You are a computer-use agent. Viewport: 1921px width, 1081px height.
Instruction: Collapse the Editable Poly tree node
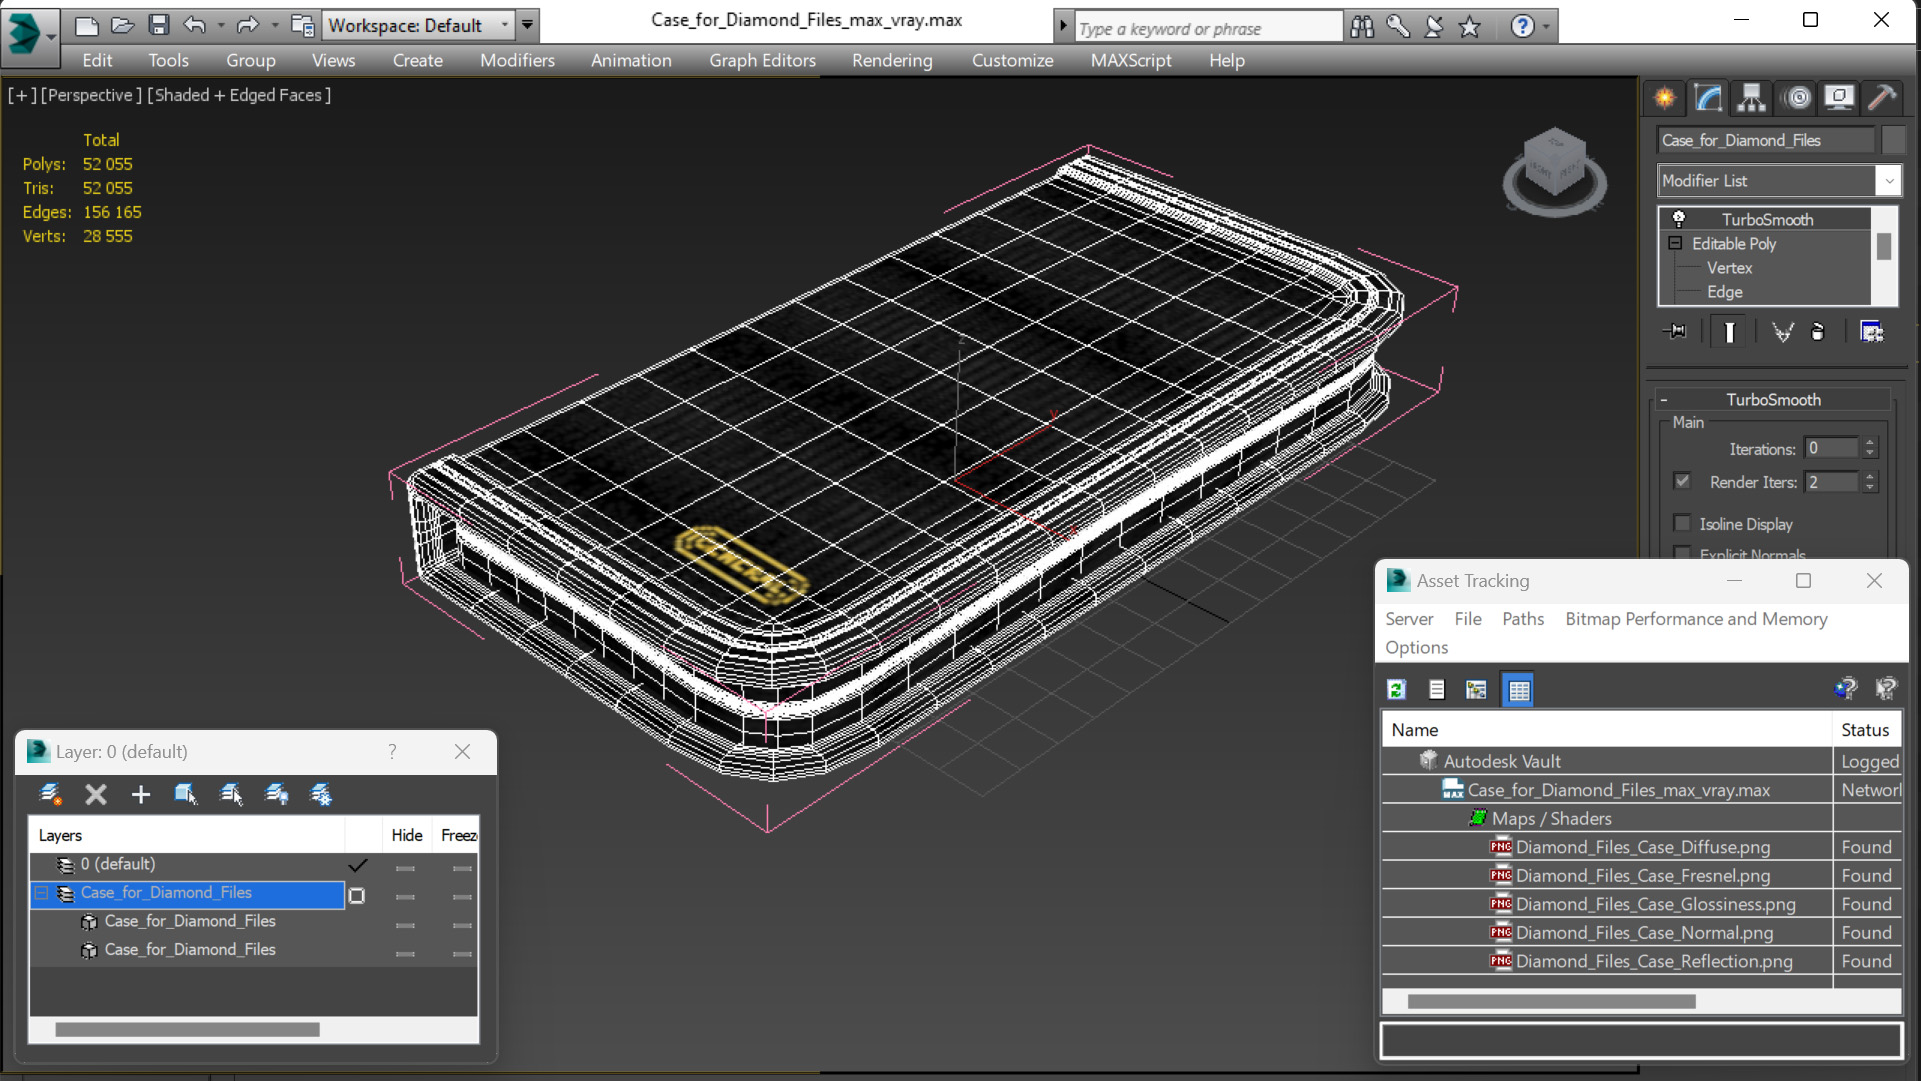(x=1675, y=243)
